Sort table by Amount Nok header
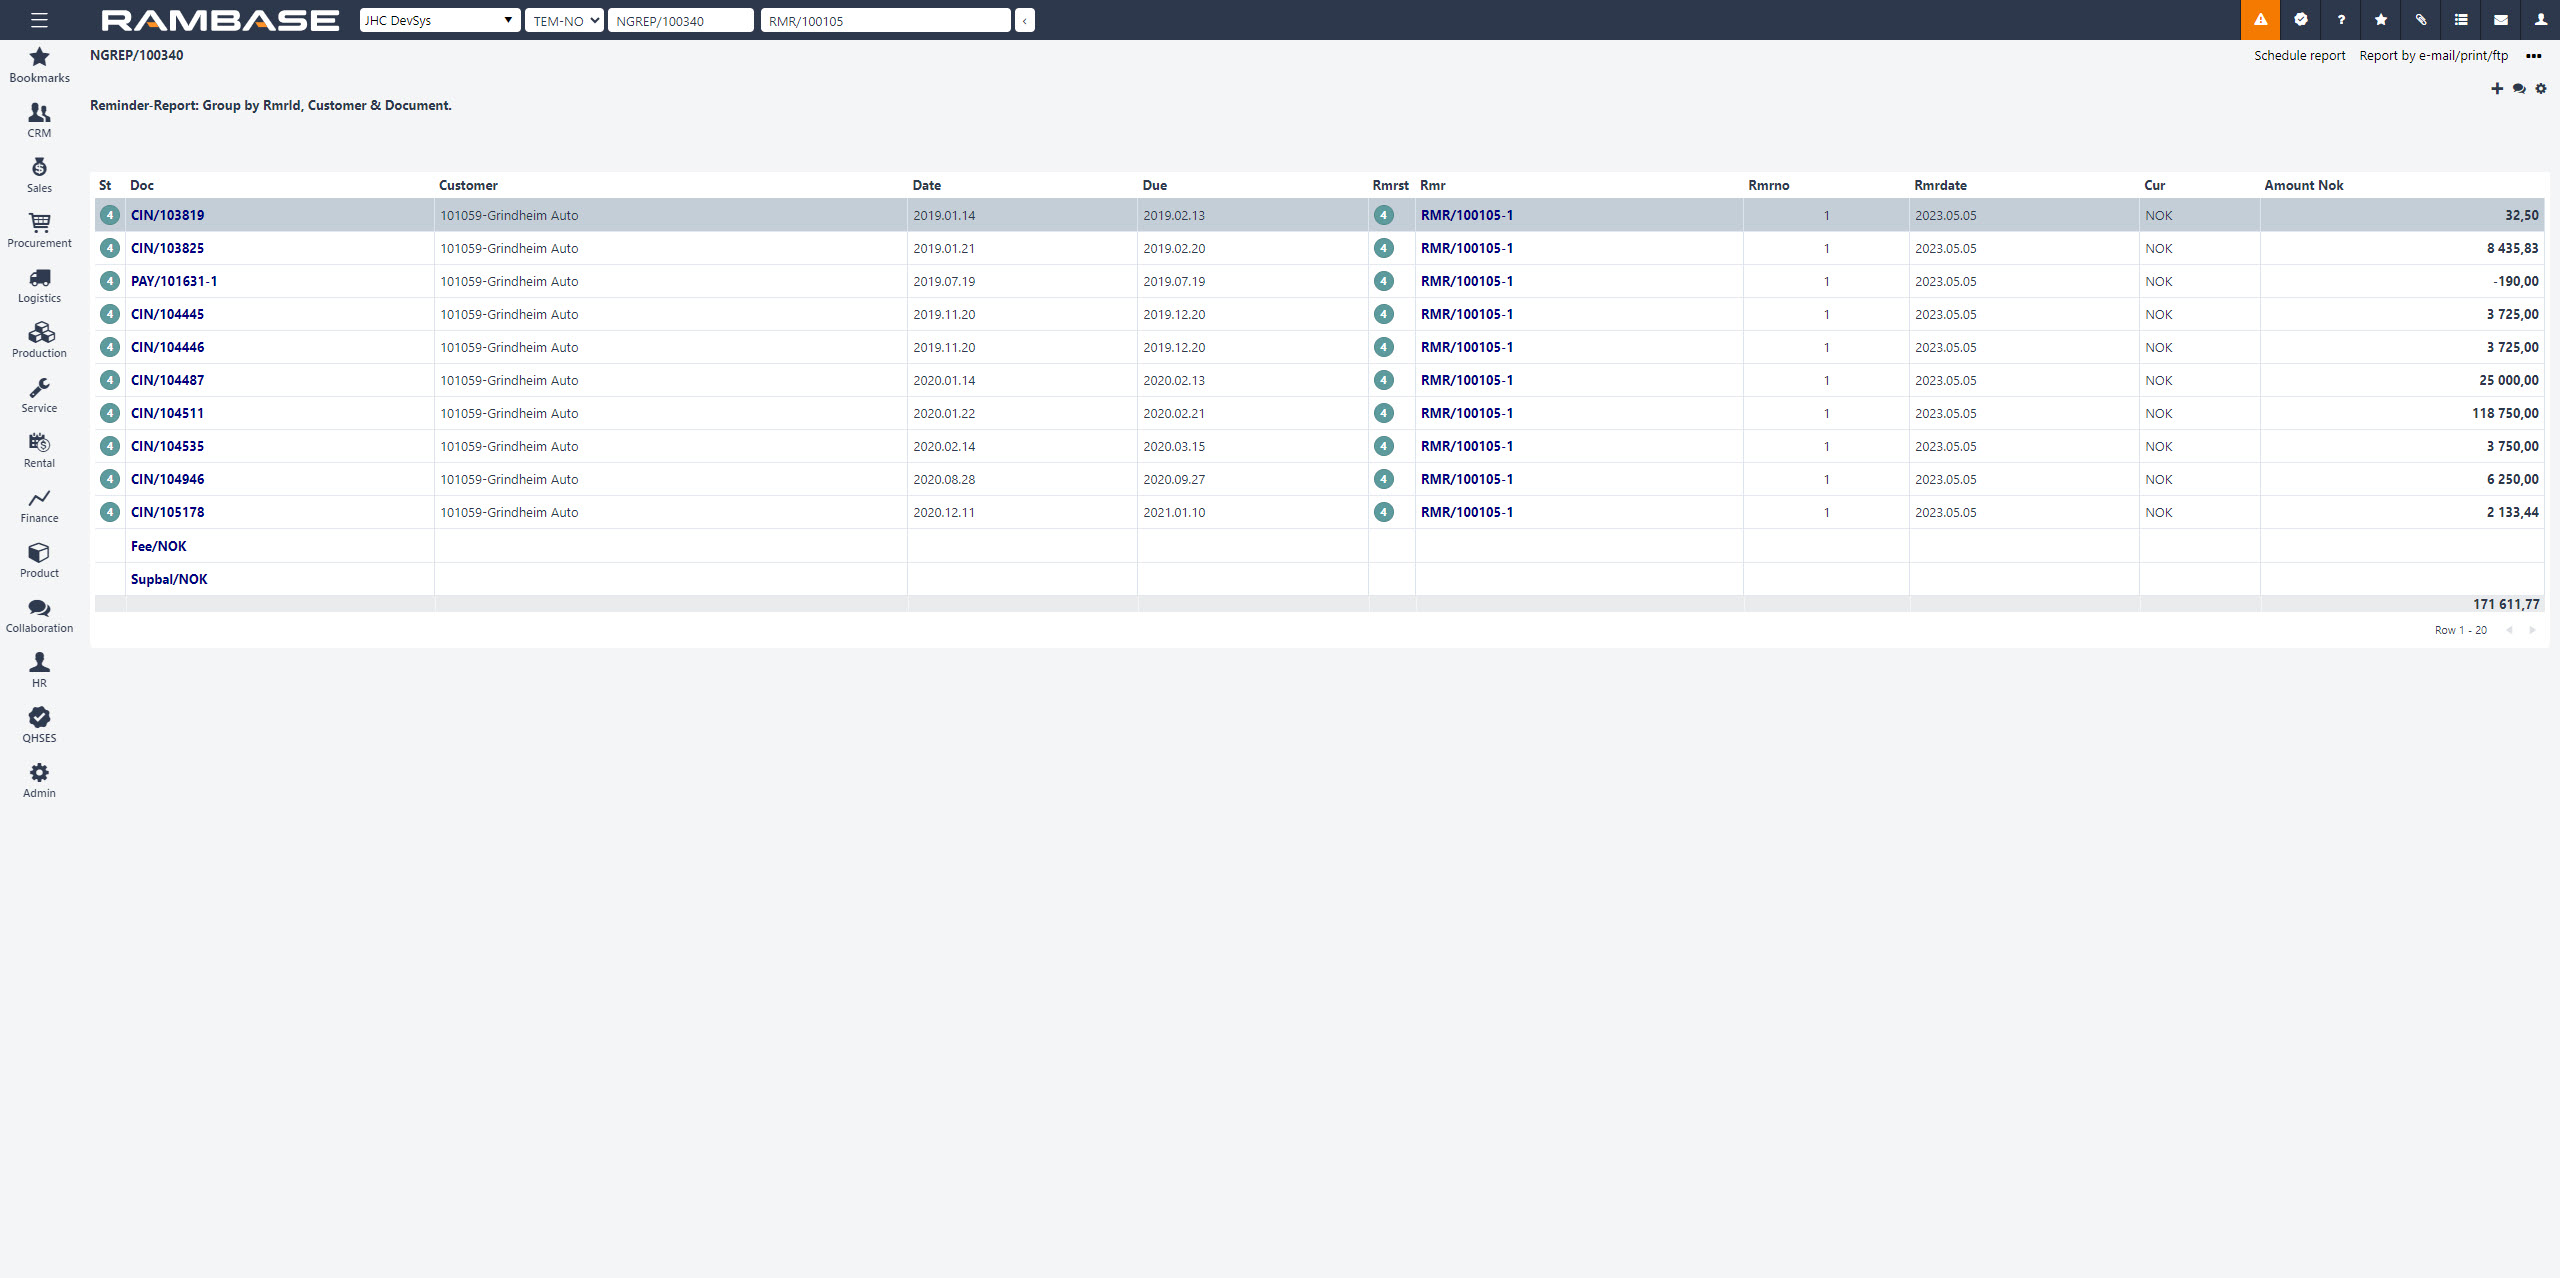The width and height of the screenshot is (2560, 1278). 2303,185
